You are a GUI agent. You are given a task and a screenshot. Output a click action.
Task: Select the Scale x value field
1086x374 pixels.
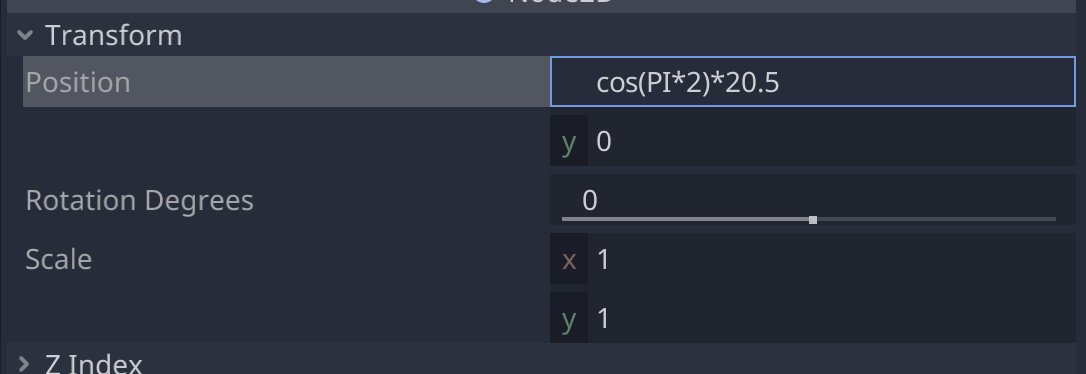tap(832, 259)
